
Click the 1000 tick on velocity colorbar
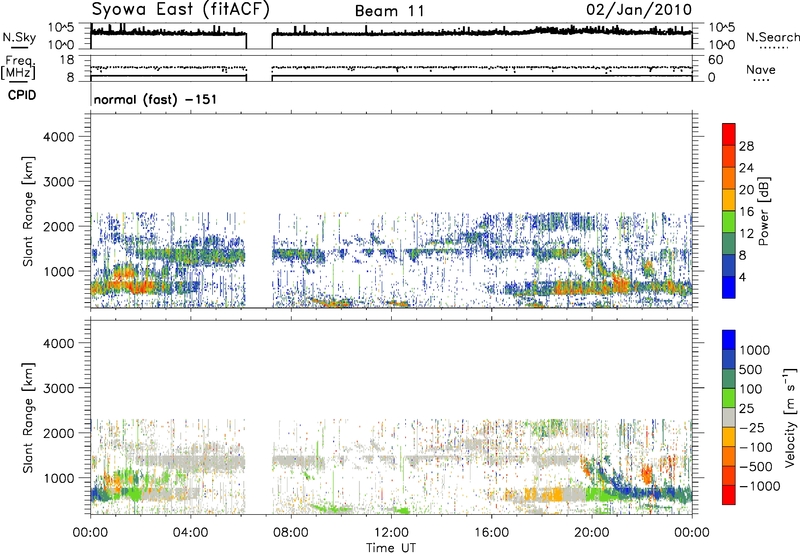pos(755,350)
